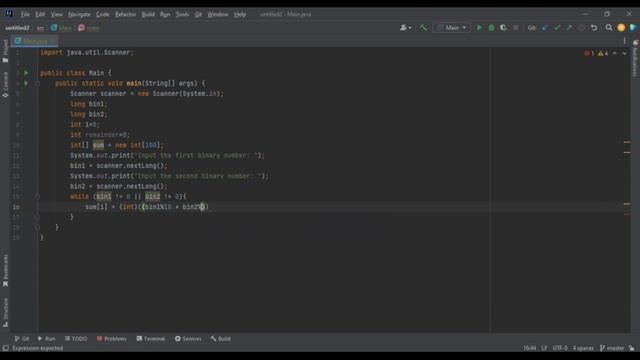Open the Edit menu

pyautogui.click(x=40, y=14)
